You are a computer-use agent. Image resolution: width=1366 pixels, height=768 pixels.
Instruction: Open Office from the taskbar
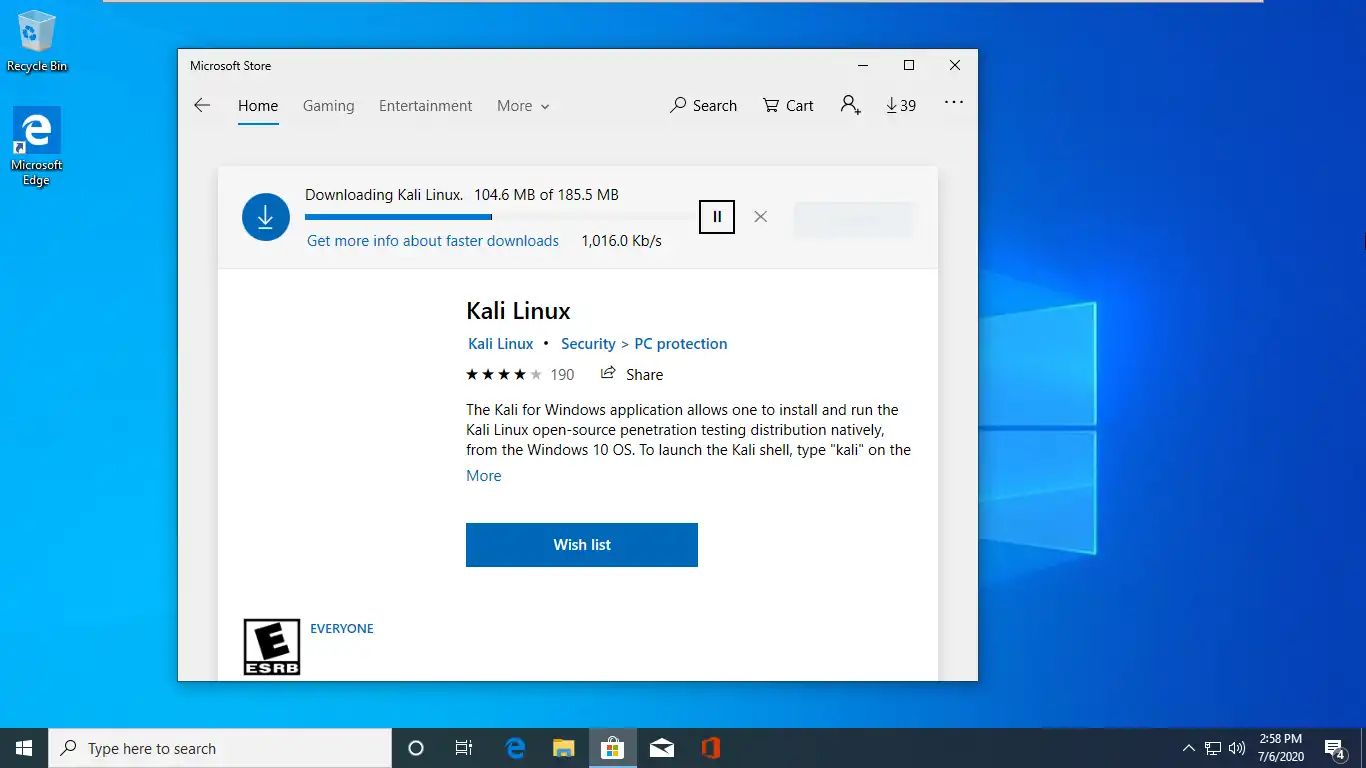(x=710, y=748)
